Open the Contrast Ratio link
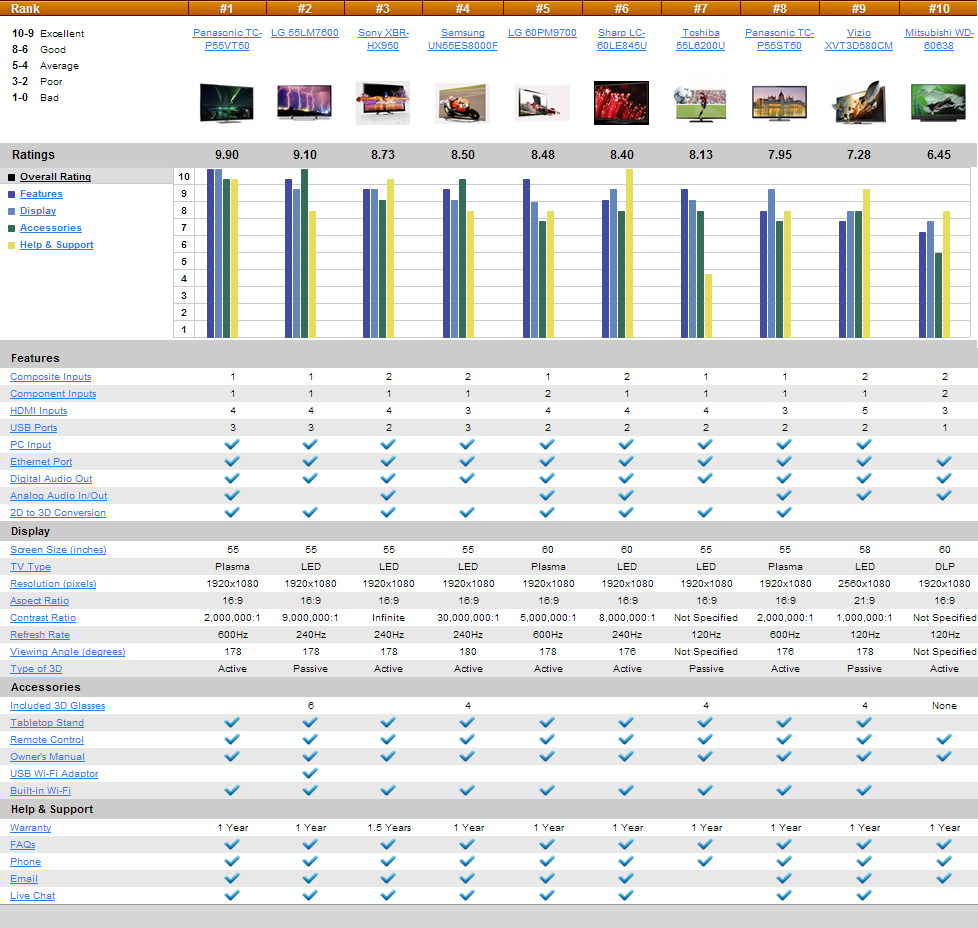Image resolution: width=978 pixels, height=928 pixels. coord(43,617)
